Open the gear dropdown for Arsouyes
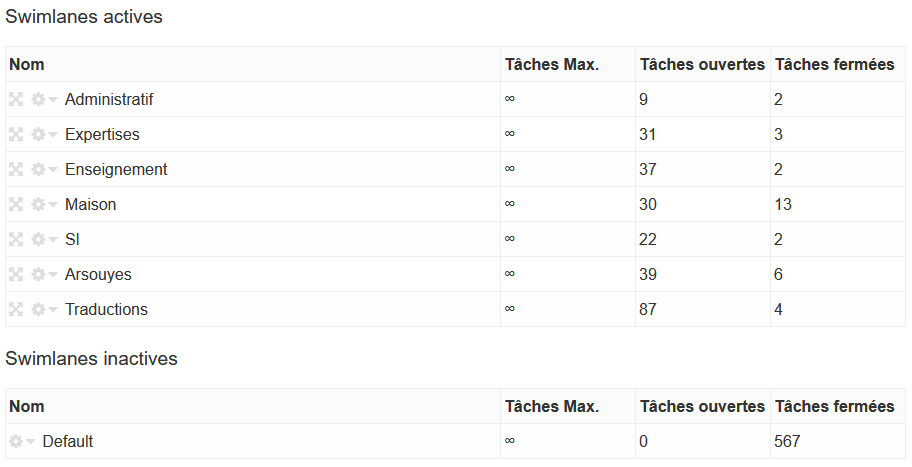This screenshot has width=912, height=467. (44, 275)
